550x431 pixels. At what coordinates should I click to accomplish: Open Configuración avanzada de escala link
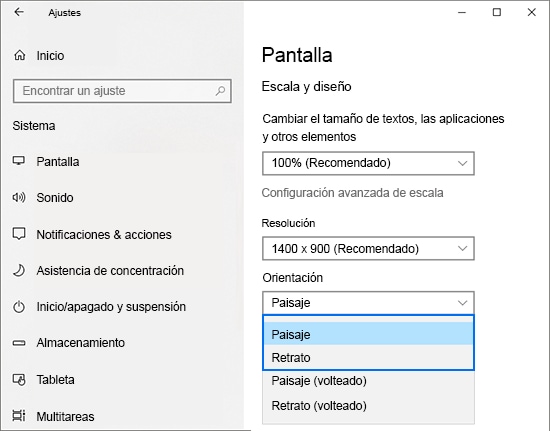[x=353, y=193]
